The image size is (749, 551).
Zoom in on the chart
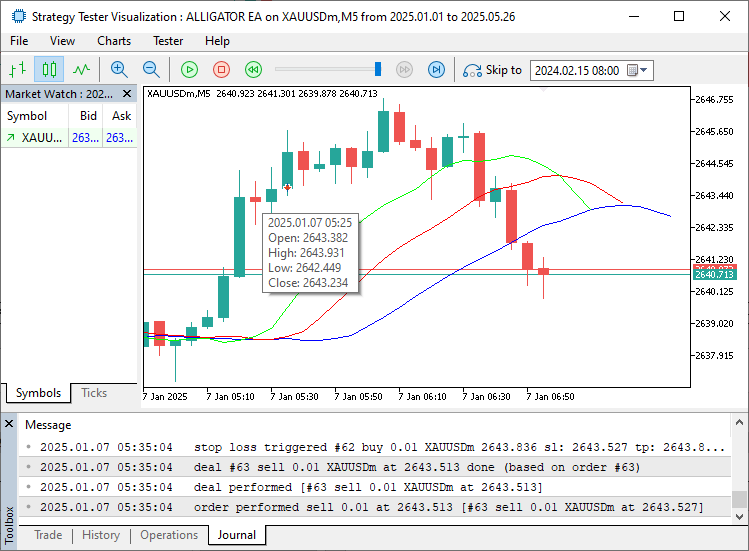119,69
